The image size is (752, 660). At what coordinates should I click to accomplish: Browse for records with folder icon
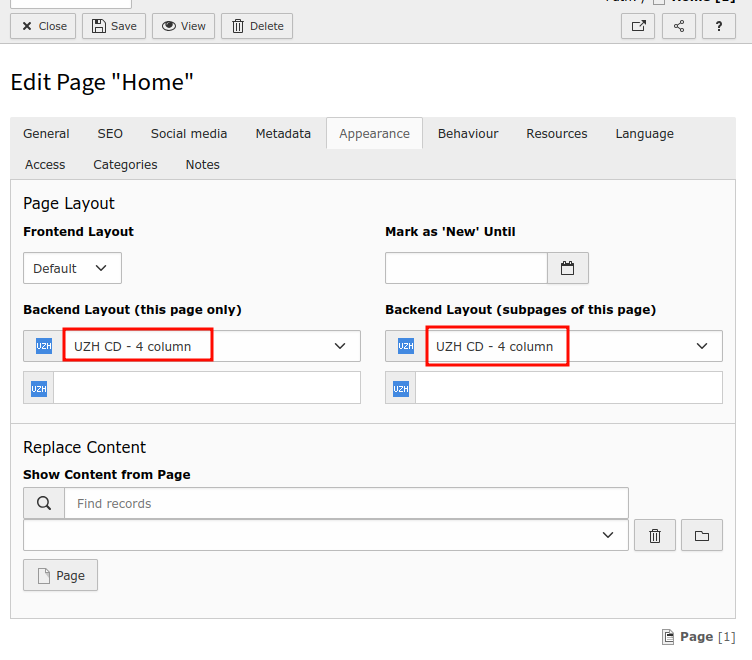pos(702,535)
